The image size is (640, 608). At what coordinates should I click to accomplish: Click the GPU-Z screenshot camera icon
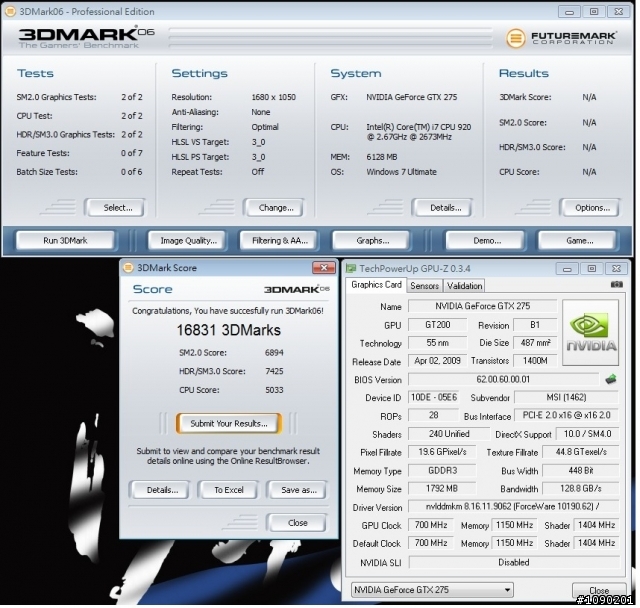click(x=616, y=284)
